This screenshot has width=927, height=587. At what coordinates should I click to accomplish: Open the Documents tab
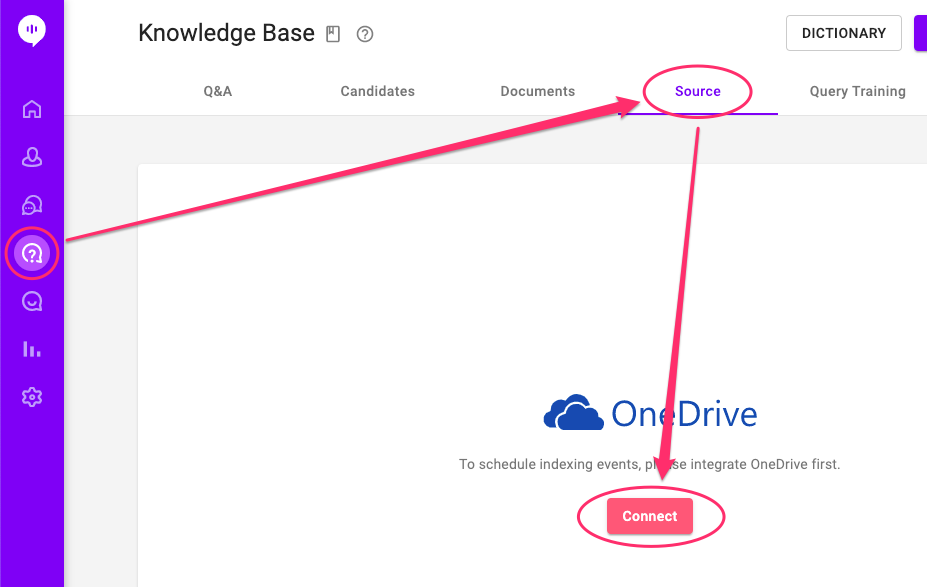click(538, 91)
